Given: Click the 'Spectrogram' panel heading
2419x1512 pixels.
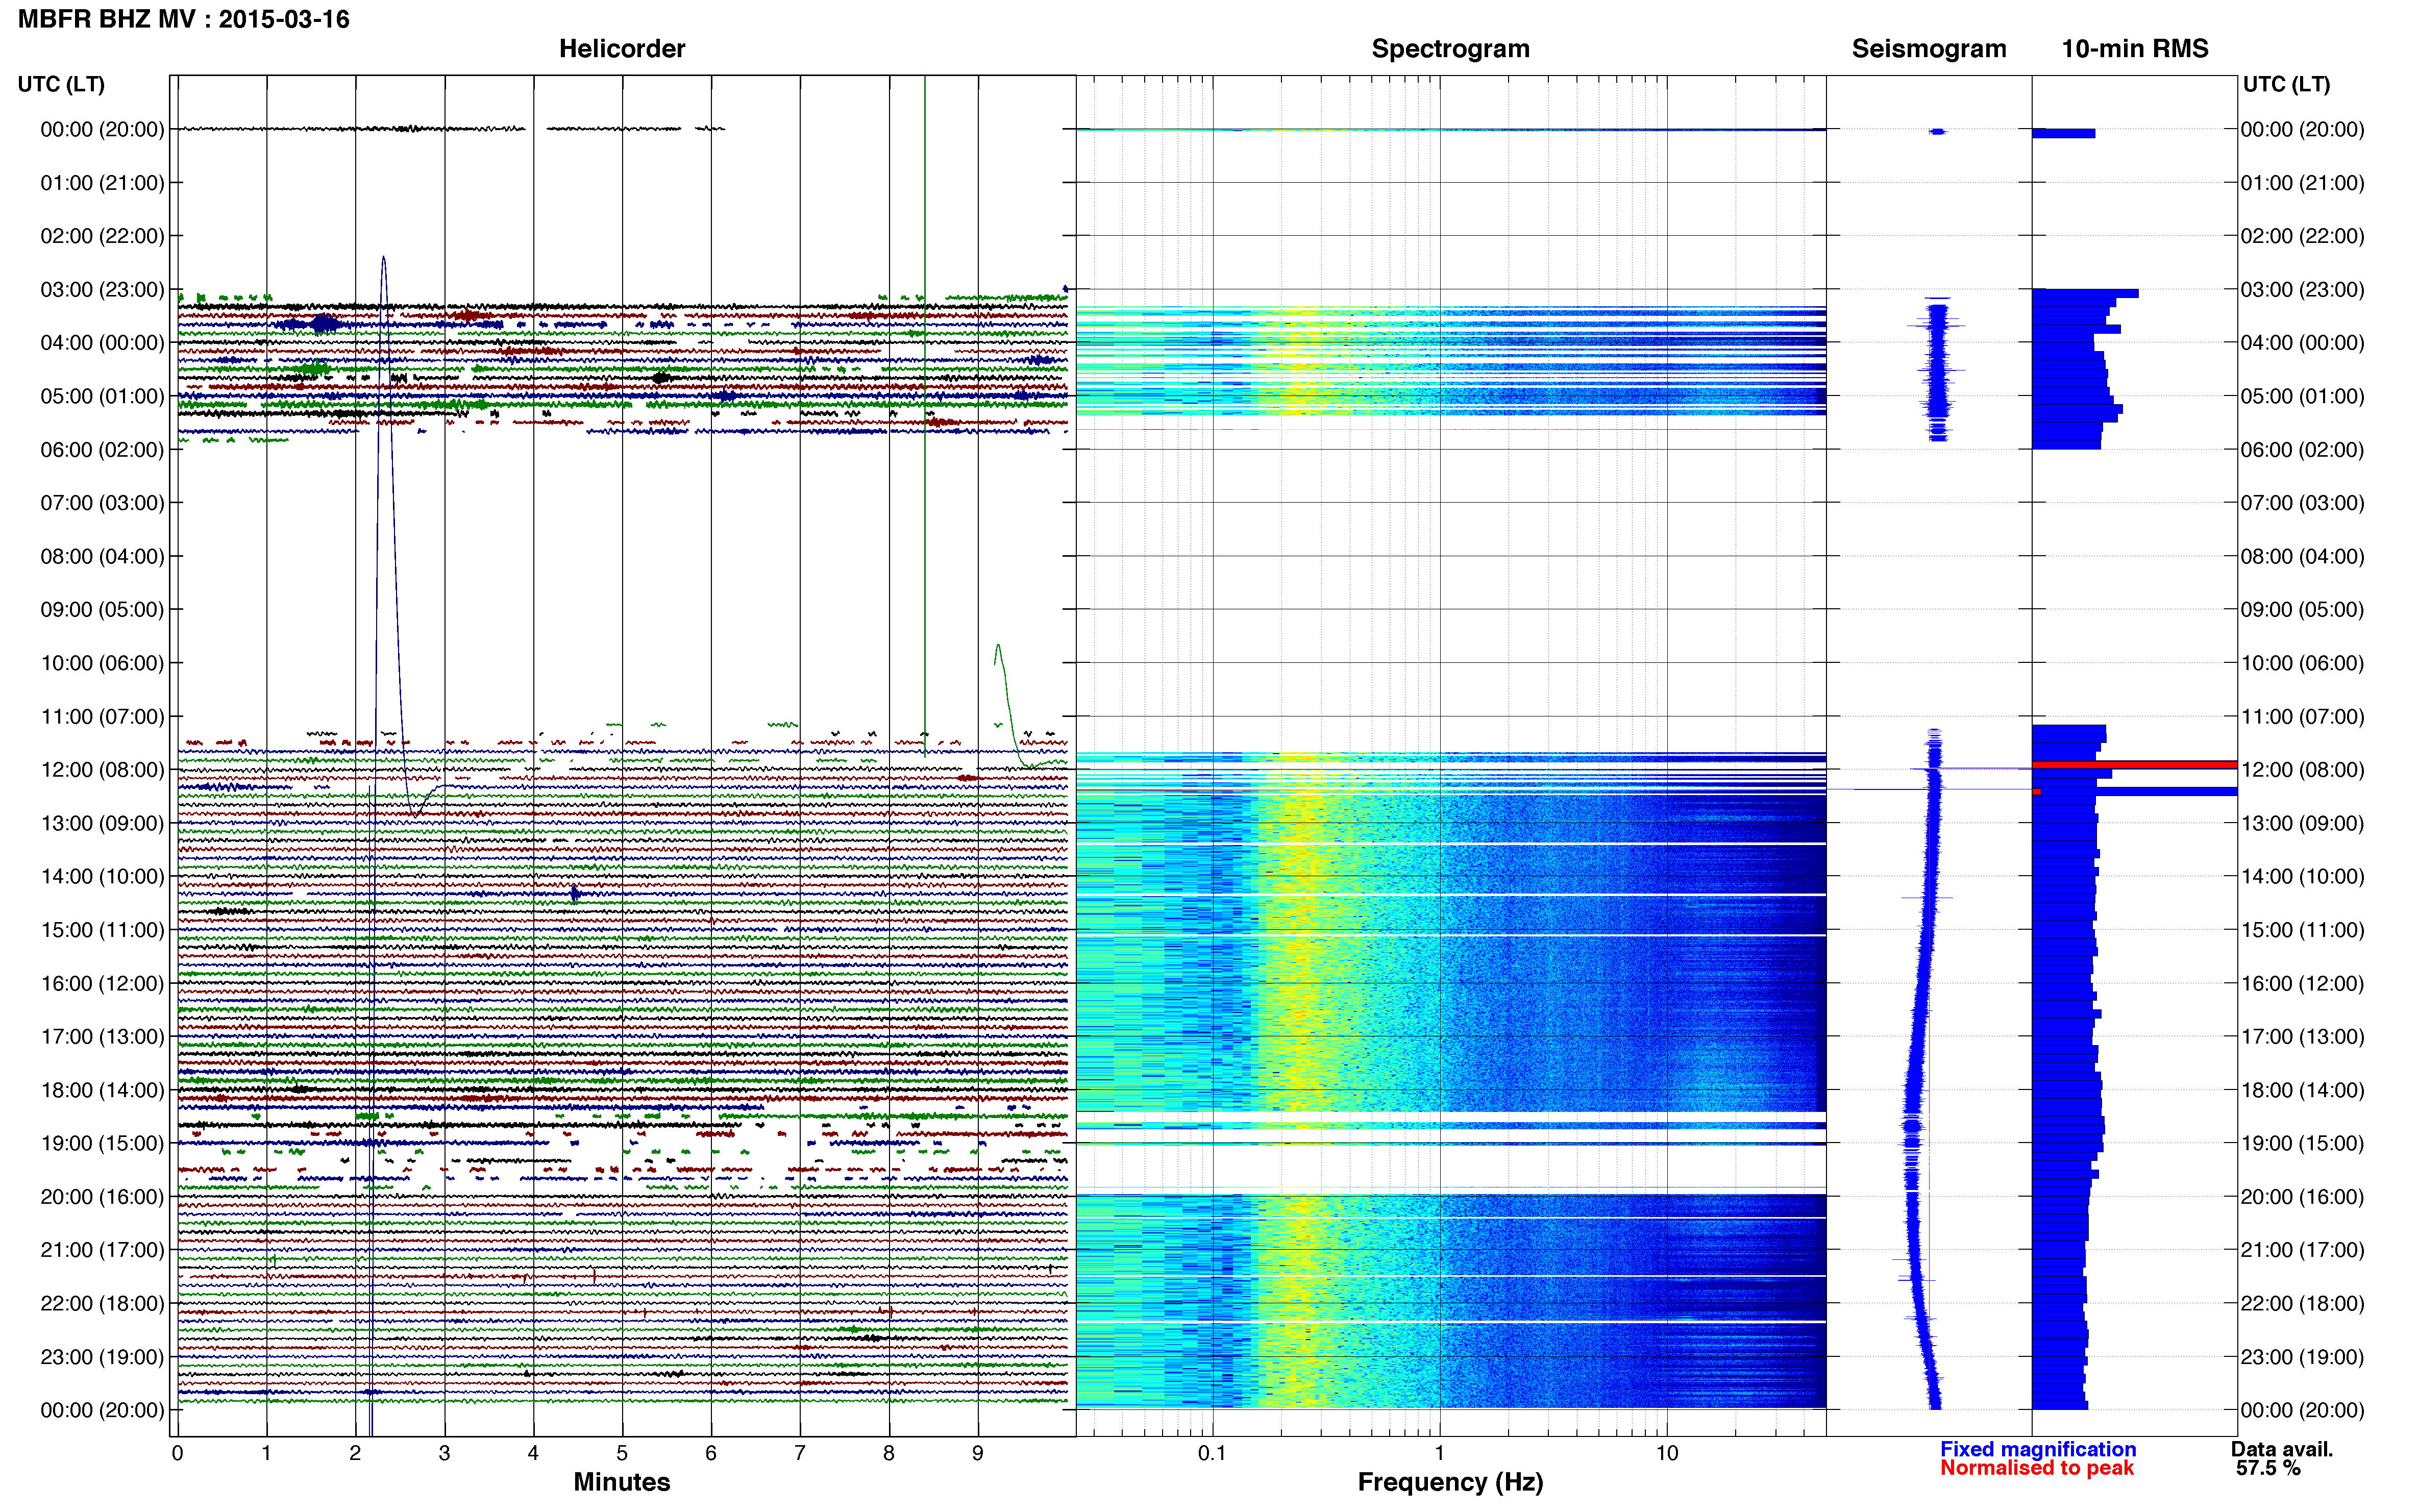Looking at the screenshot, I should [x=1450, y=48].
